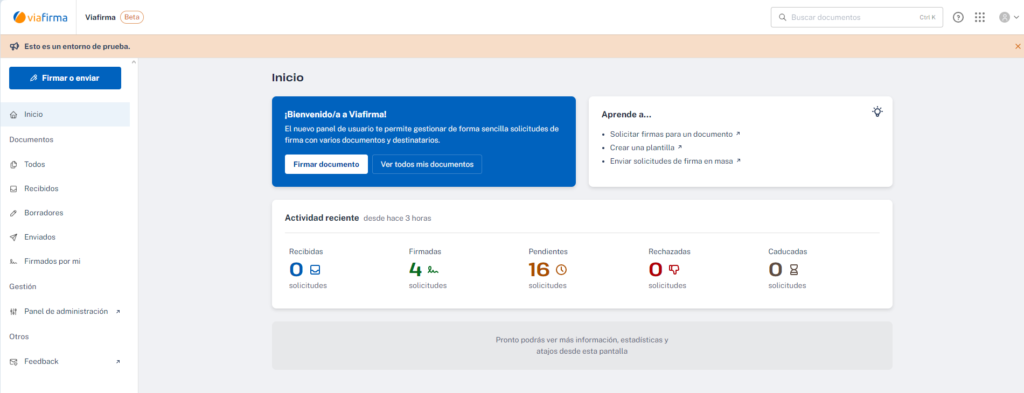Focus the Buscar documentos search field
This screenshot has height=393, width=1024.
[857, 18]
